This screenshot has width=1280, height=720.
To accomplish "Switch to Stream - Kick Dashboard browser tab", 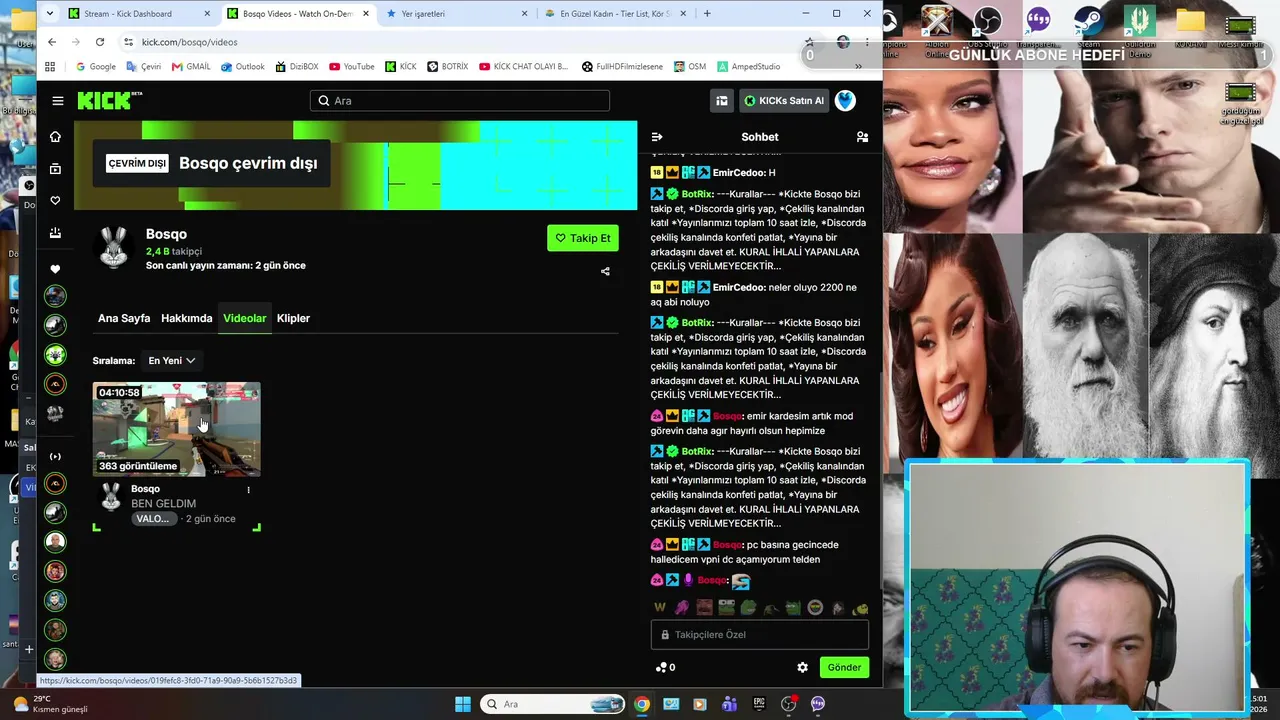I will [141, 14].
